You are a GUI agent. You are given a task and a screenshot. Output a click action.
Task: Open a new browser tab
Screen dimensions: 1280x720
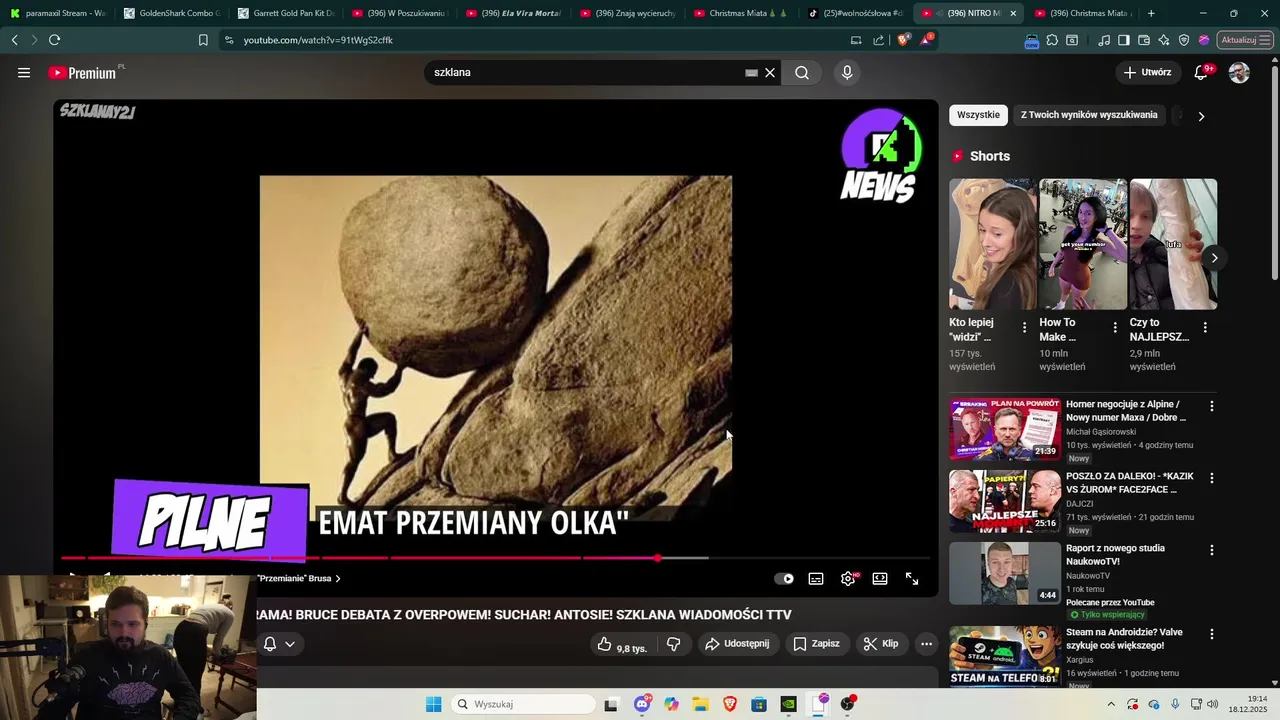click(x=1151, y=13)
